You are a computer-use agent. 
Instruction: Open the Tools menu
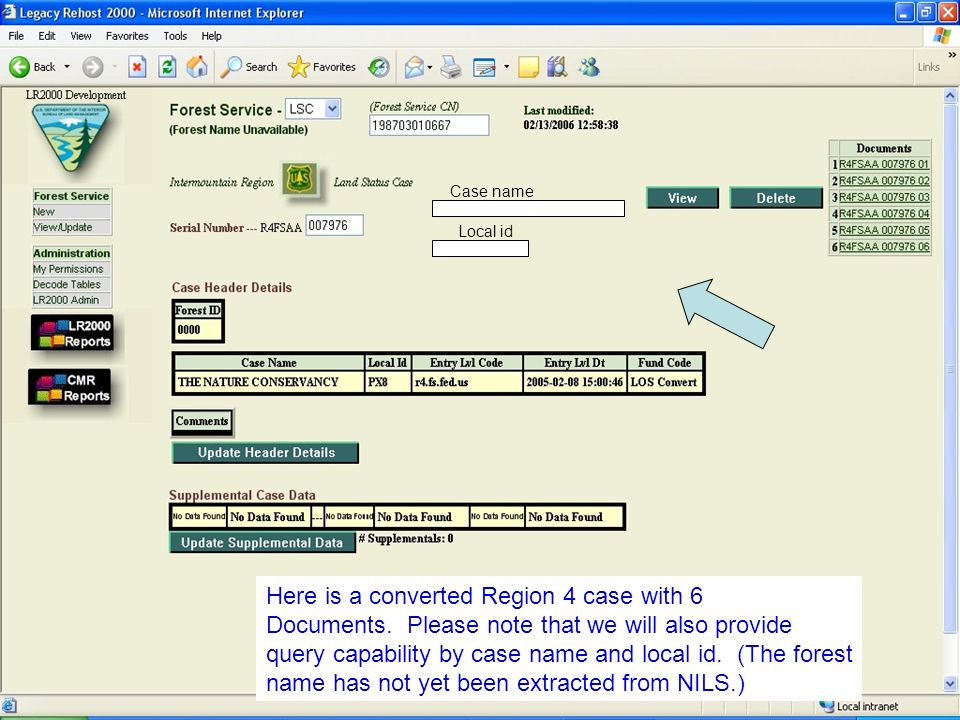[175, 36]
